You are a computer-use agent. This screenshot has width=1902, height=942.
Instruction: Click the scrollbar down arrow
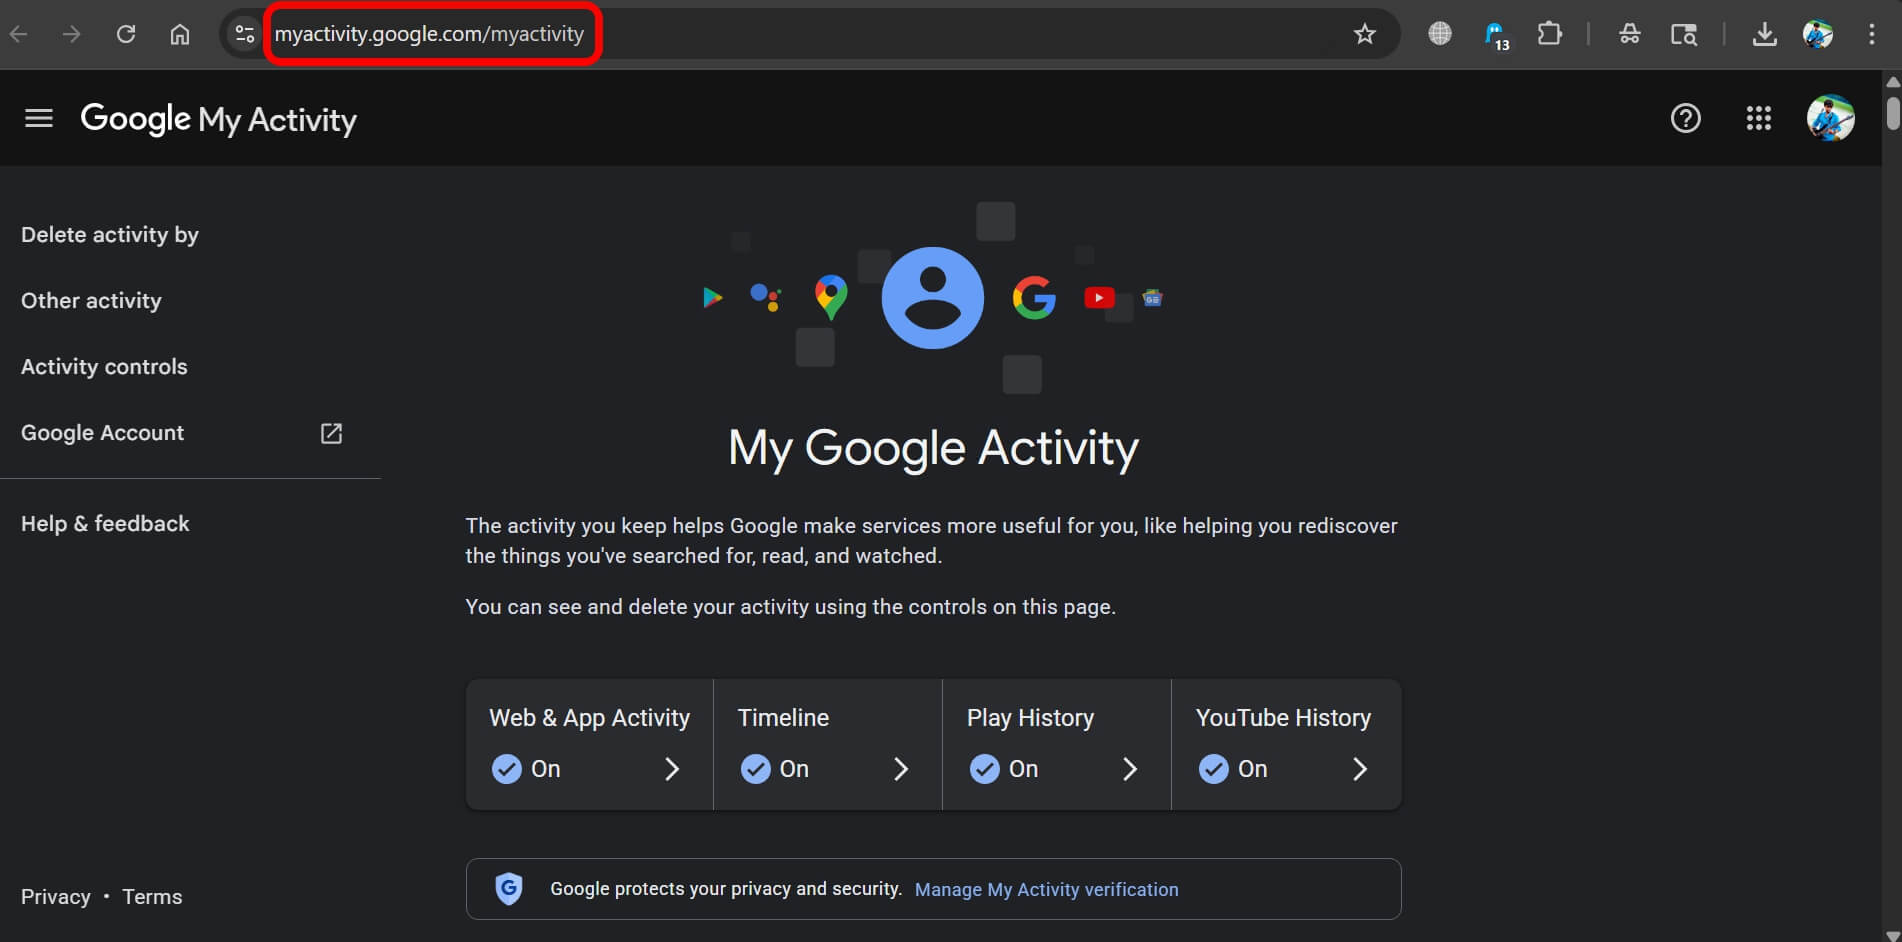(1893, 934)
